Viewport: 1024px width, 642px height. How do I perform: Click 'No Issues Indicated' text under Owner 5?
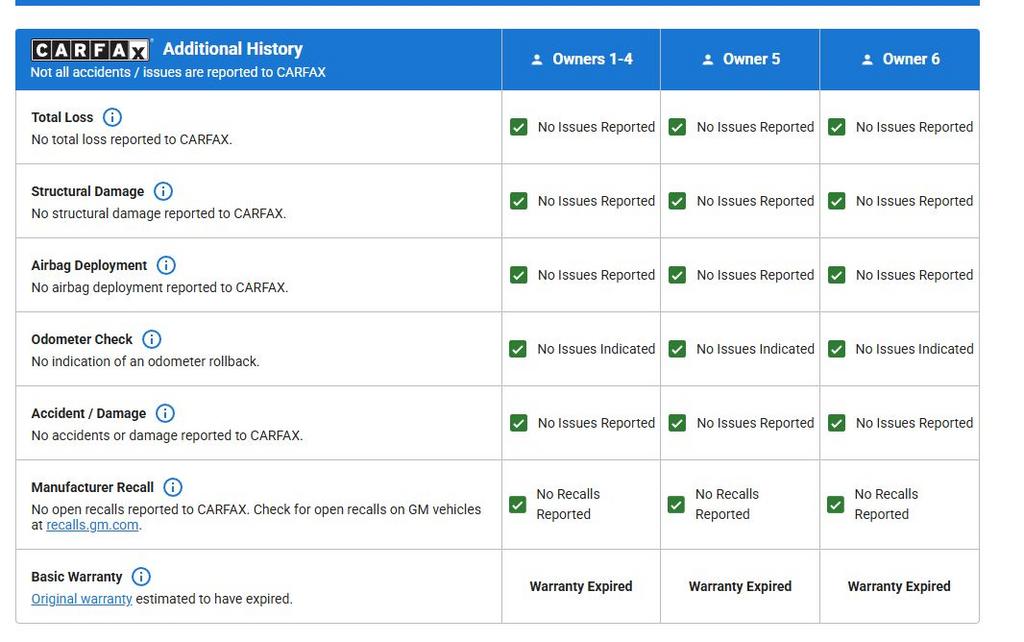click(756, 349)
